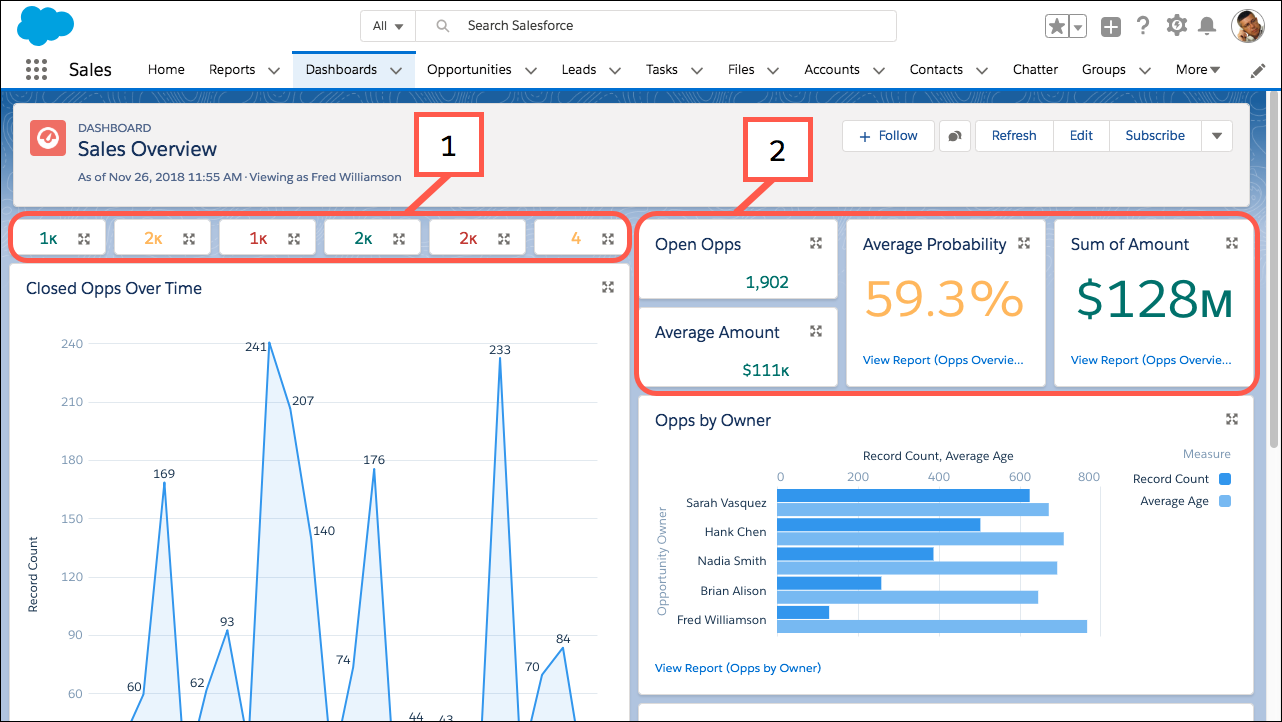Screen dimensions: 1282x722
Task: Open the Accounts tab
Action: coord(832,70)
